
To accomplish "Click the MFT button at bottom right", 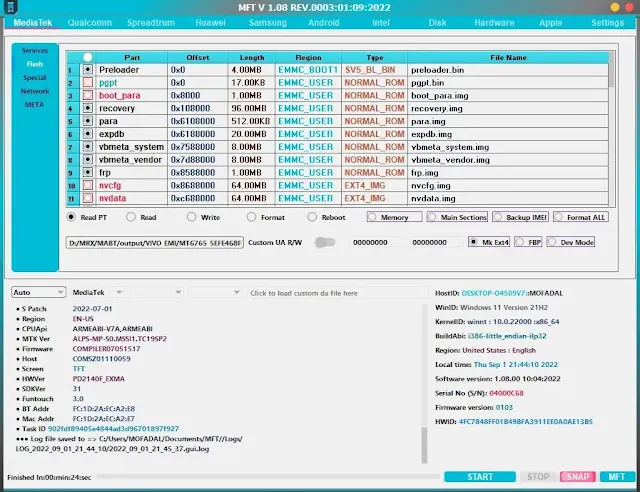I will pos(617,477).
